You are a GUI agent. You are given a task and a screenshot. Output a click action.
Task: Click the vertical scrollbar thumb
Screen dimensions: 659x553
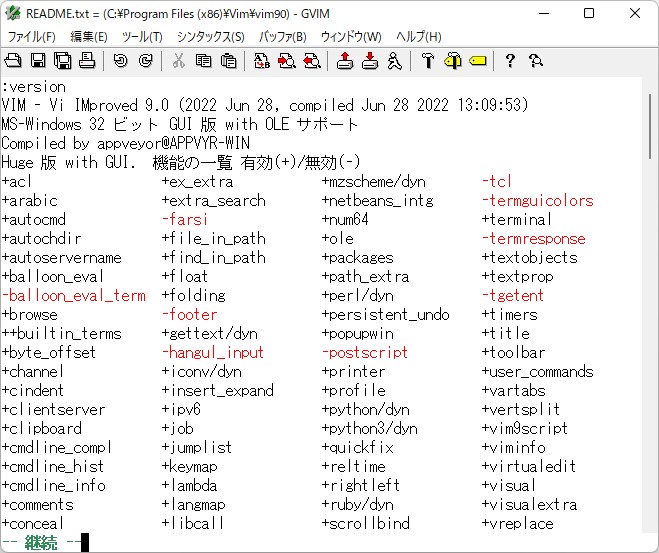[x=650, y=126]
